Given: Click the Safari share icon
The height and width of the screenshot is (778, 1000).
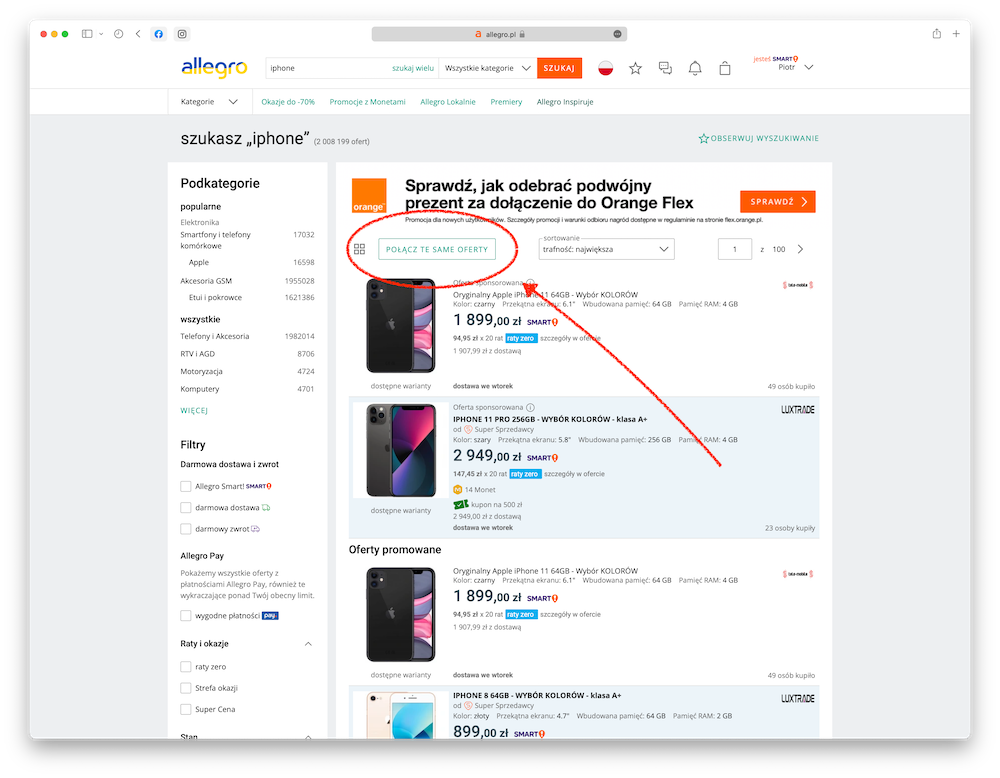Looking at the screenshot, I should [x=936, y=34].
